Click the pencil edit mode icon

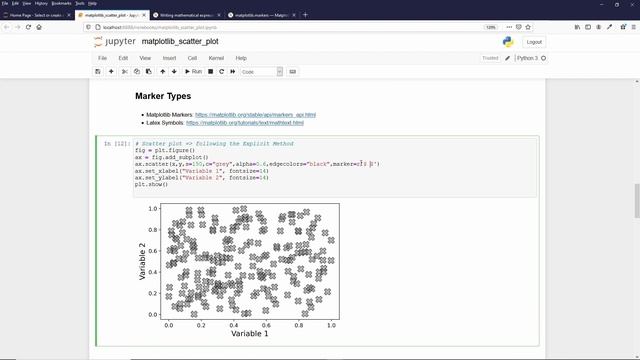pos(507,58)
